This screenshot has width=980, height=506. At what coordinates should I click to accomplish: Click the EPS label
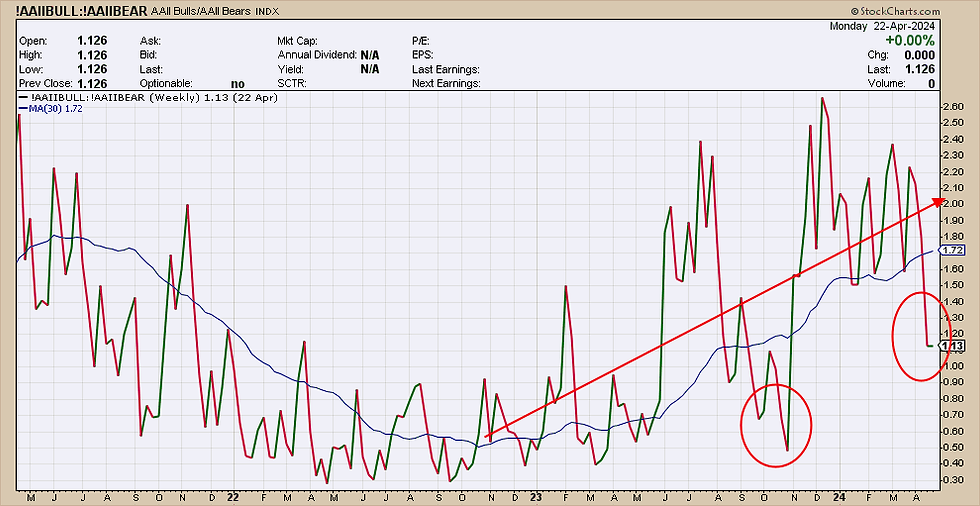[423, 55]
